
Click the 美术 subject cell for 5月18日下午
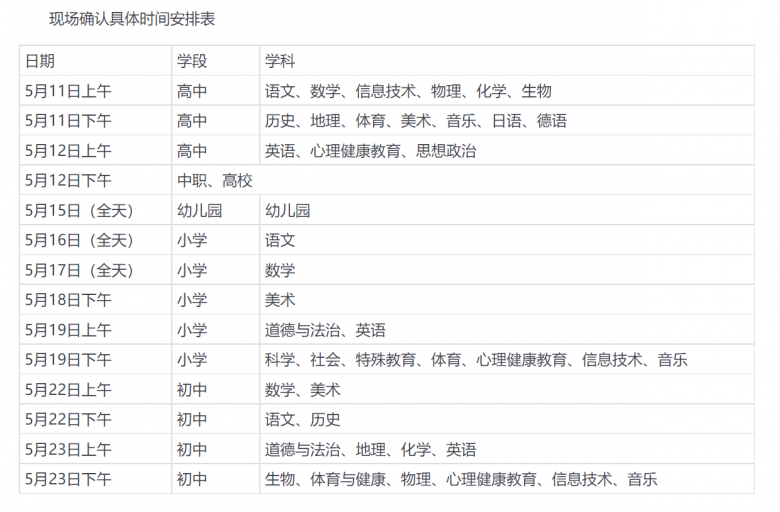pos(280,300)
